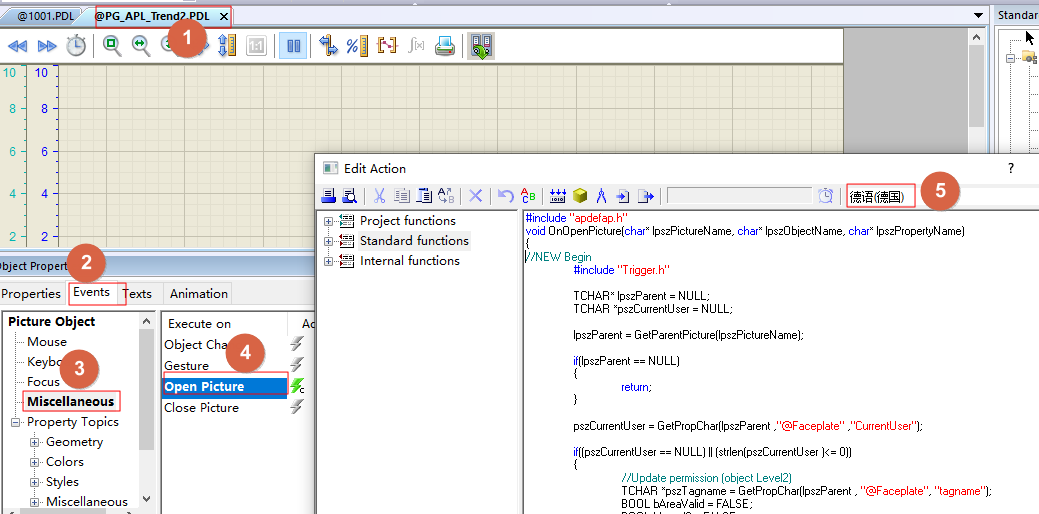Toggle the pause/start trend update button
This screenshot has height=514, width=1039.
tap(293, 46)
